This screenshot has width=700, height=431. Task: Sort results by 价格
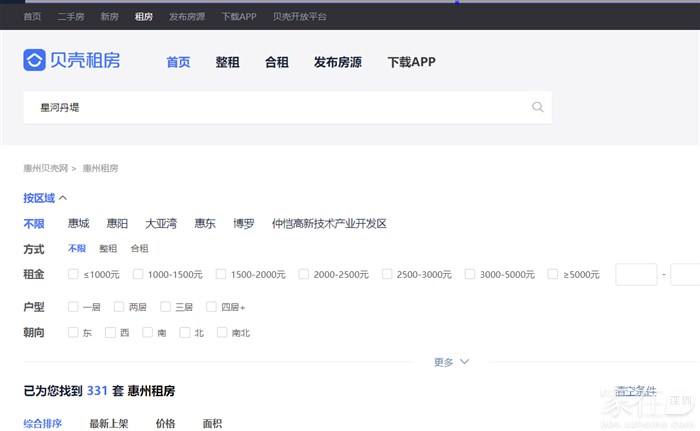tap(165, 424)
